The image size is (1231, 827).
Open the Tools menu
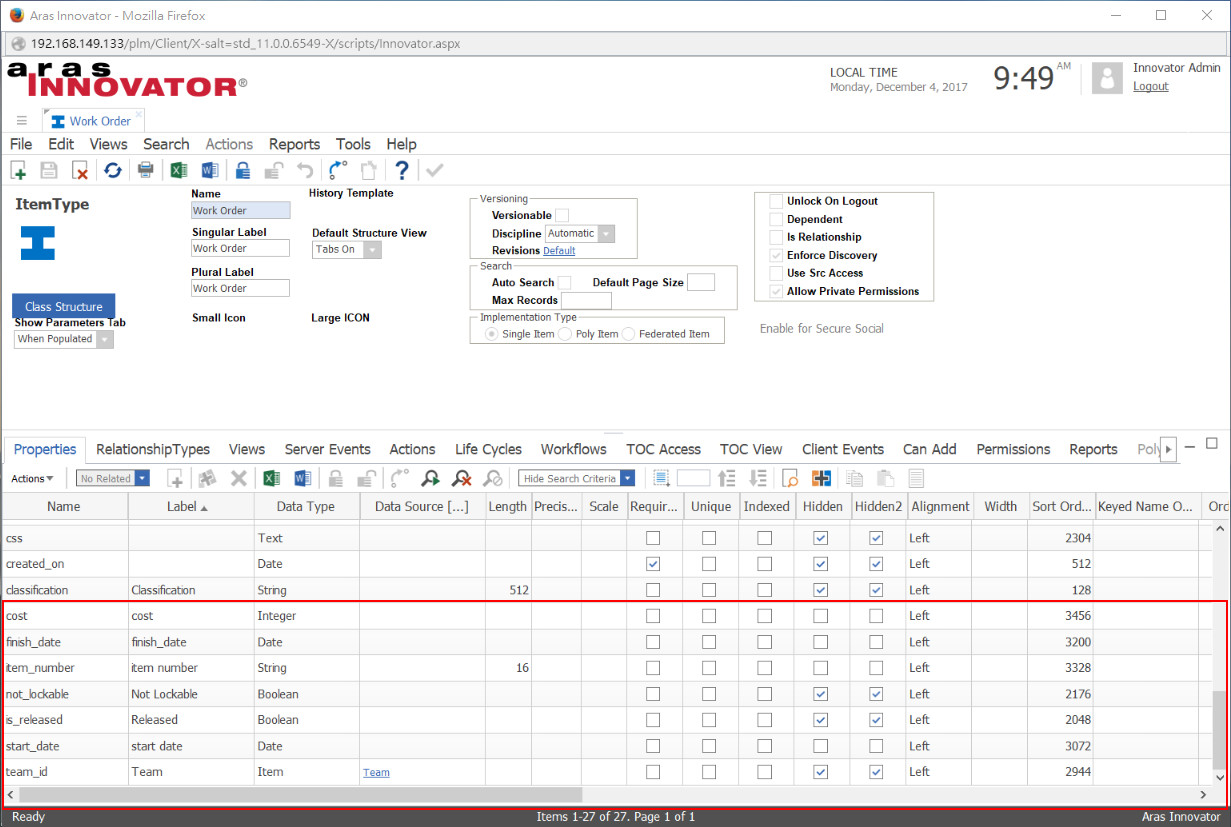click(353, 144)
